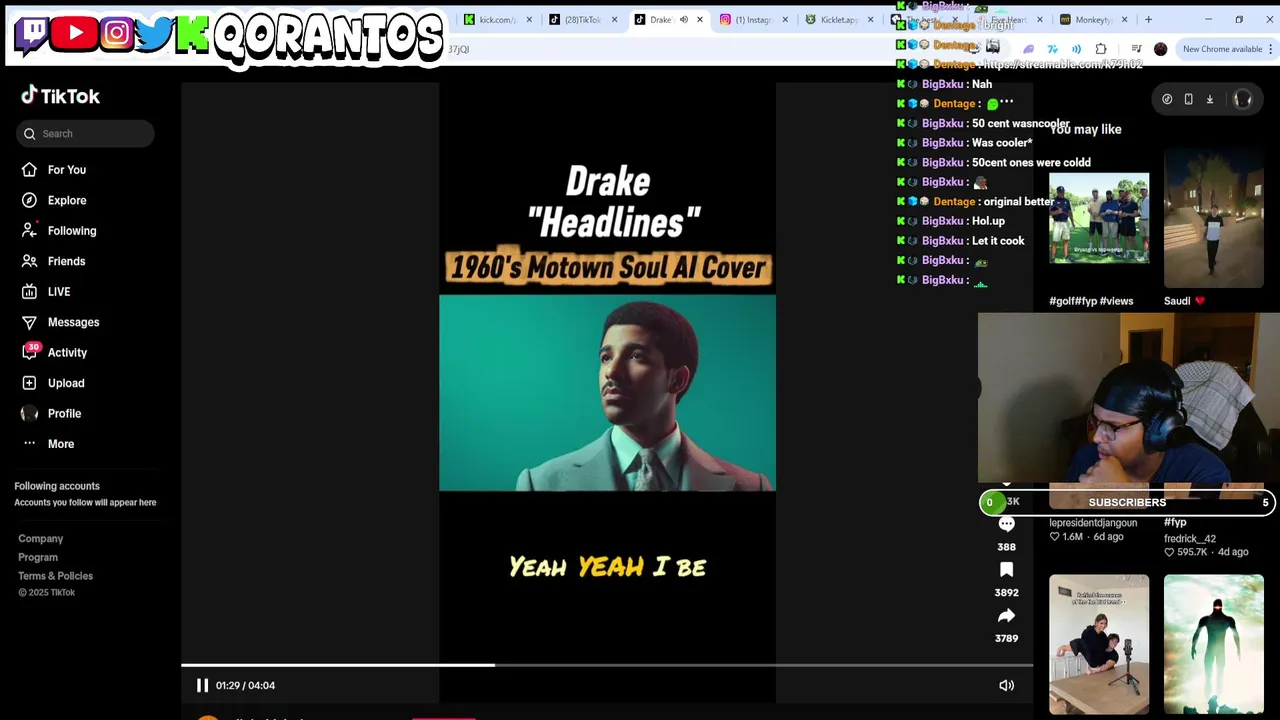Click the 3892 favorites count
The image size is (1280, 720).
(1006, 593)
